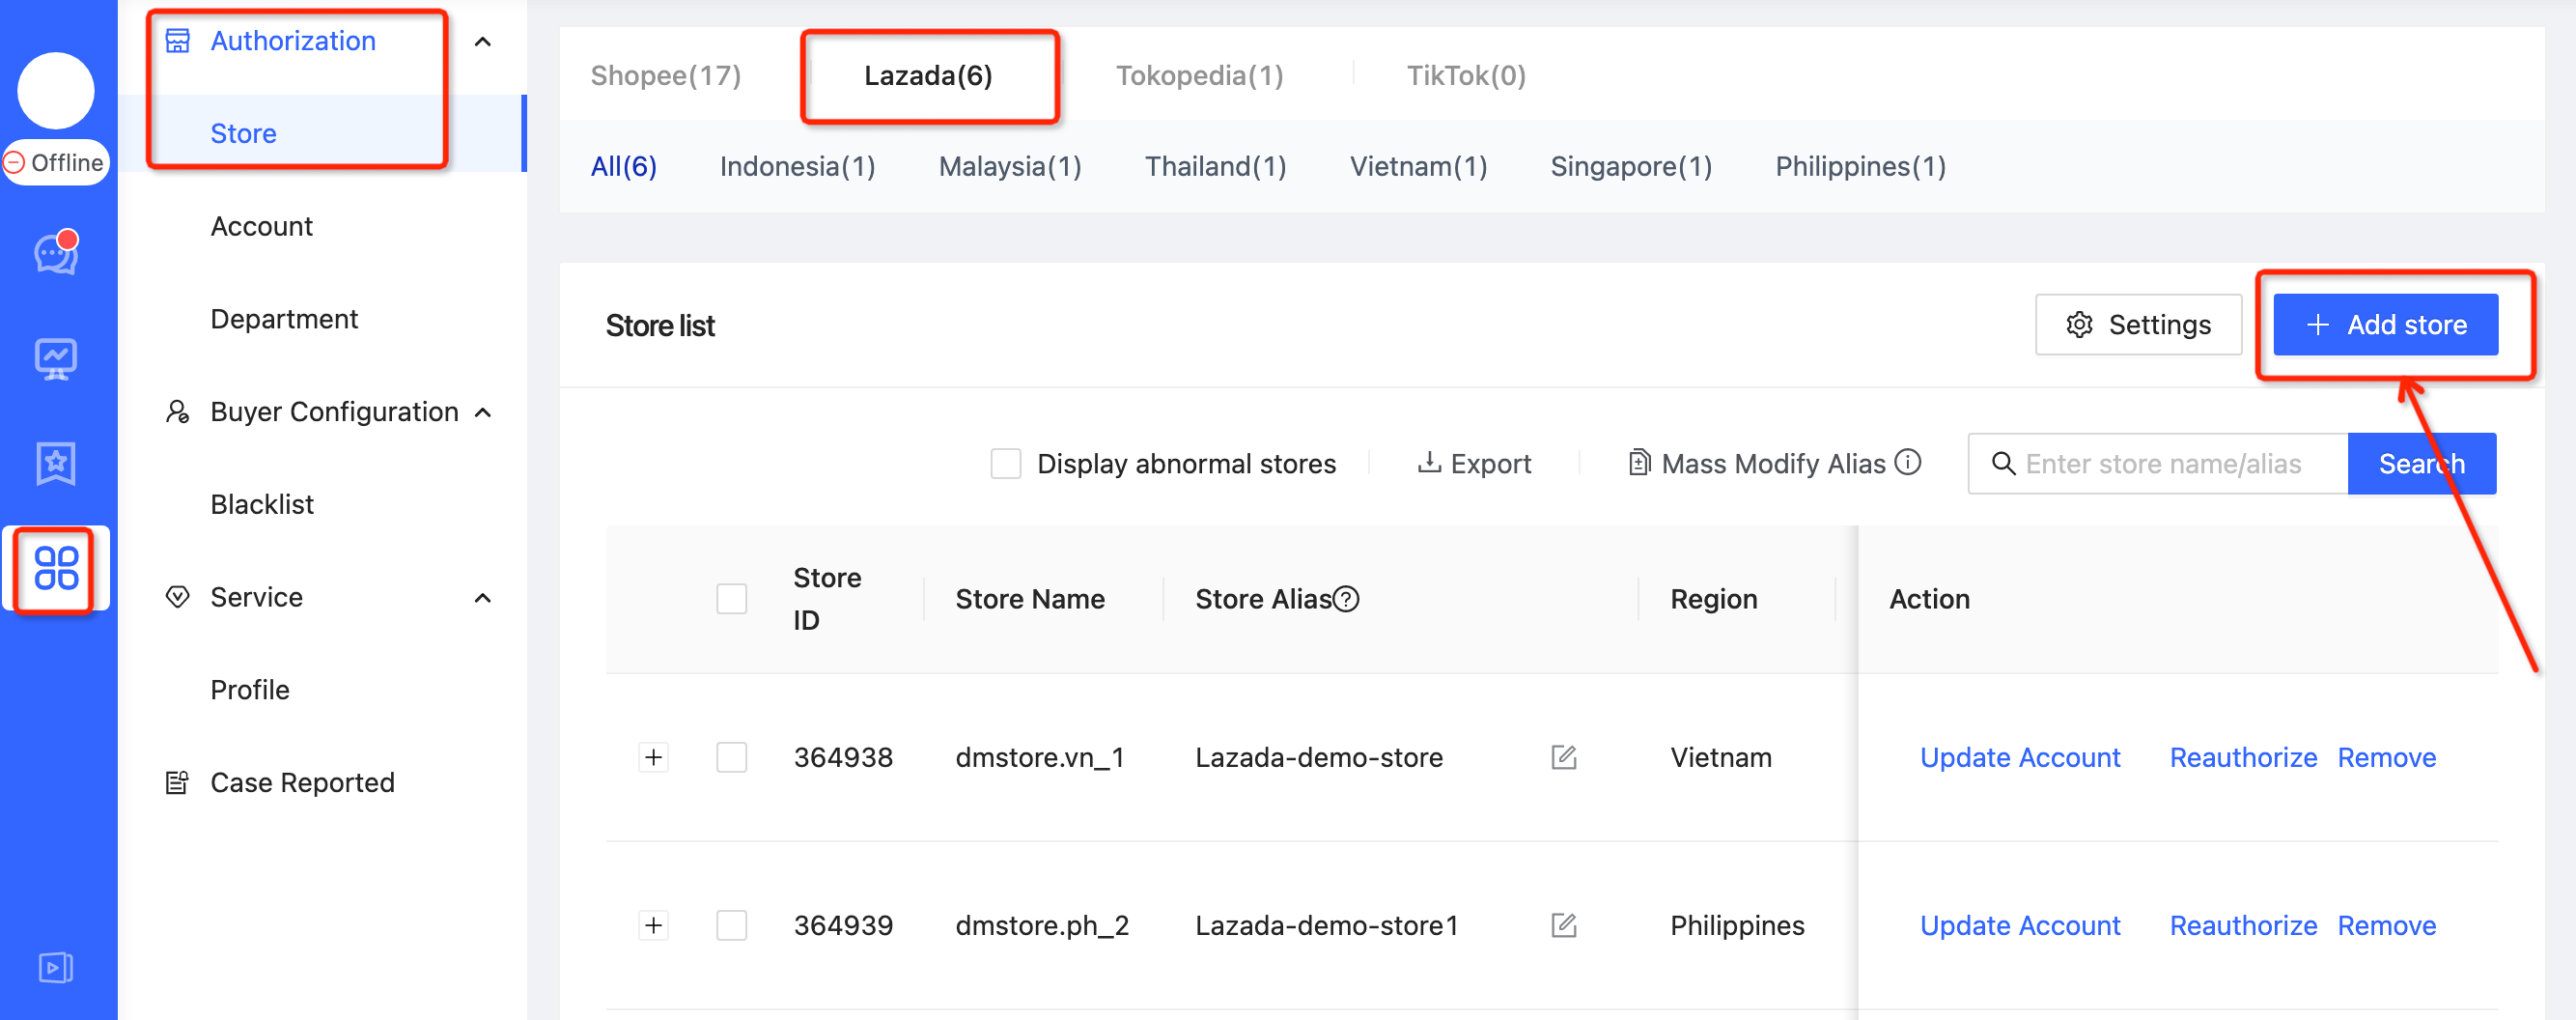Viewport: 2576px width, 1020px height.
Task: Reauthorize the dmstore.vn_1 store
Action: pos(2243,757)
